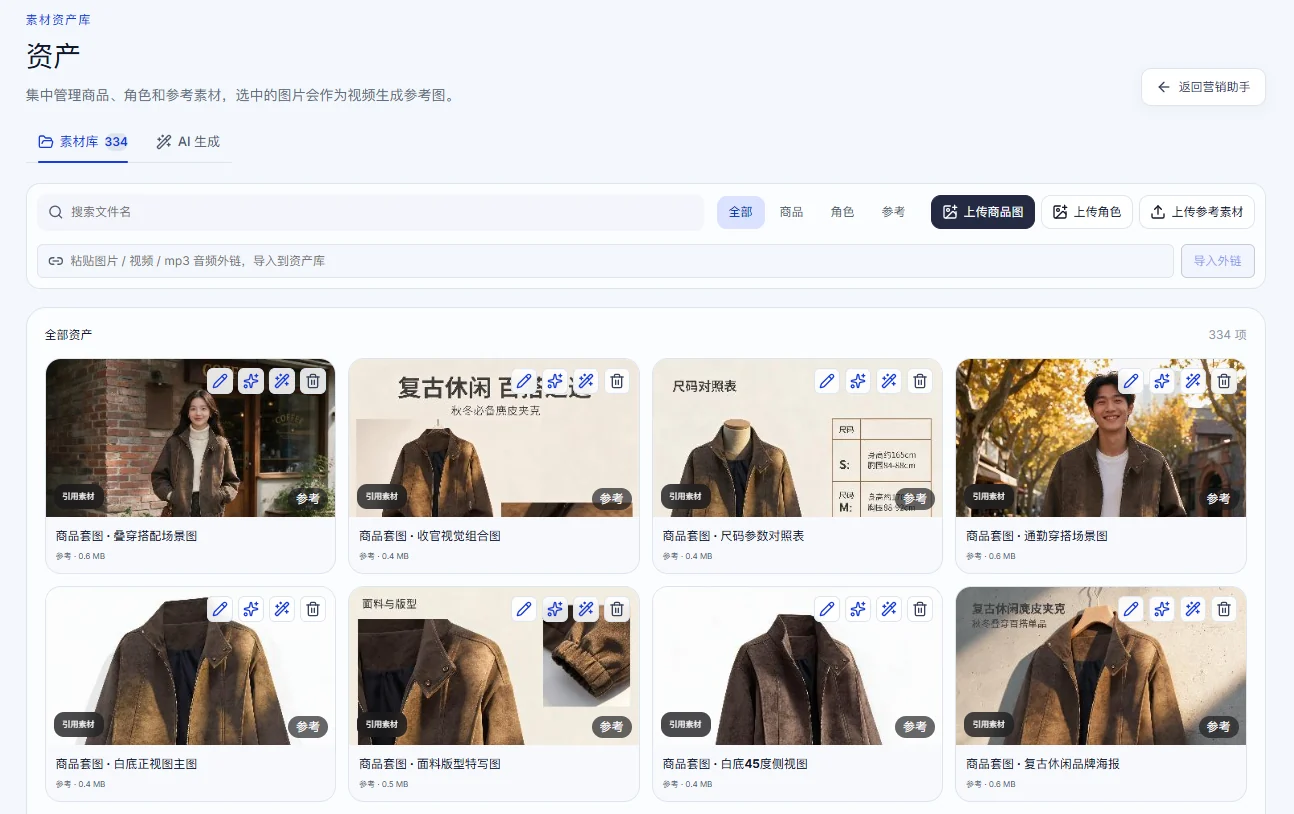Viewport: 1294px width, 814px height.
Task: Click magic wand icon on 通勤穿搭场景图 card
Action: point(1193,381)
